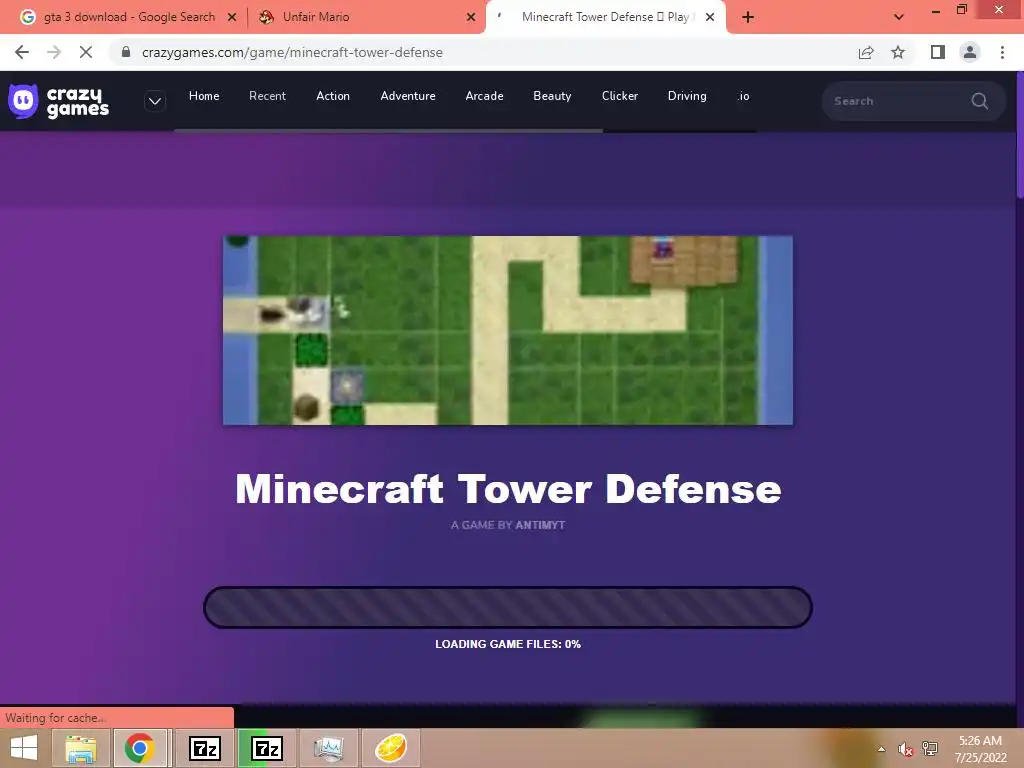The image size is (1024, 768).
Task: Click the Minecraft Tower Defense preview image
Action: pos(508,330)
